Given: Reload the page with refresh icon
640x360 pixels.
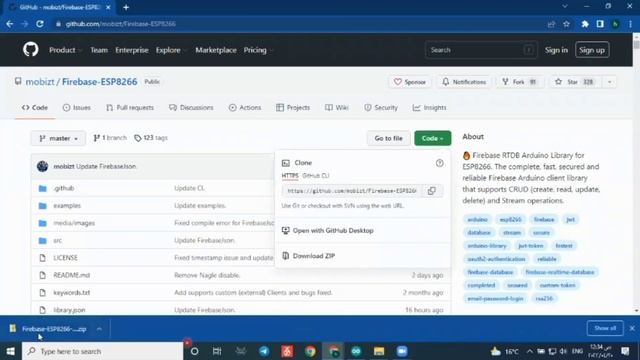Looking at the screenshot, I should (x=40, y=24).
